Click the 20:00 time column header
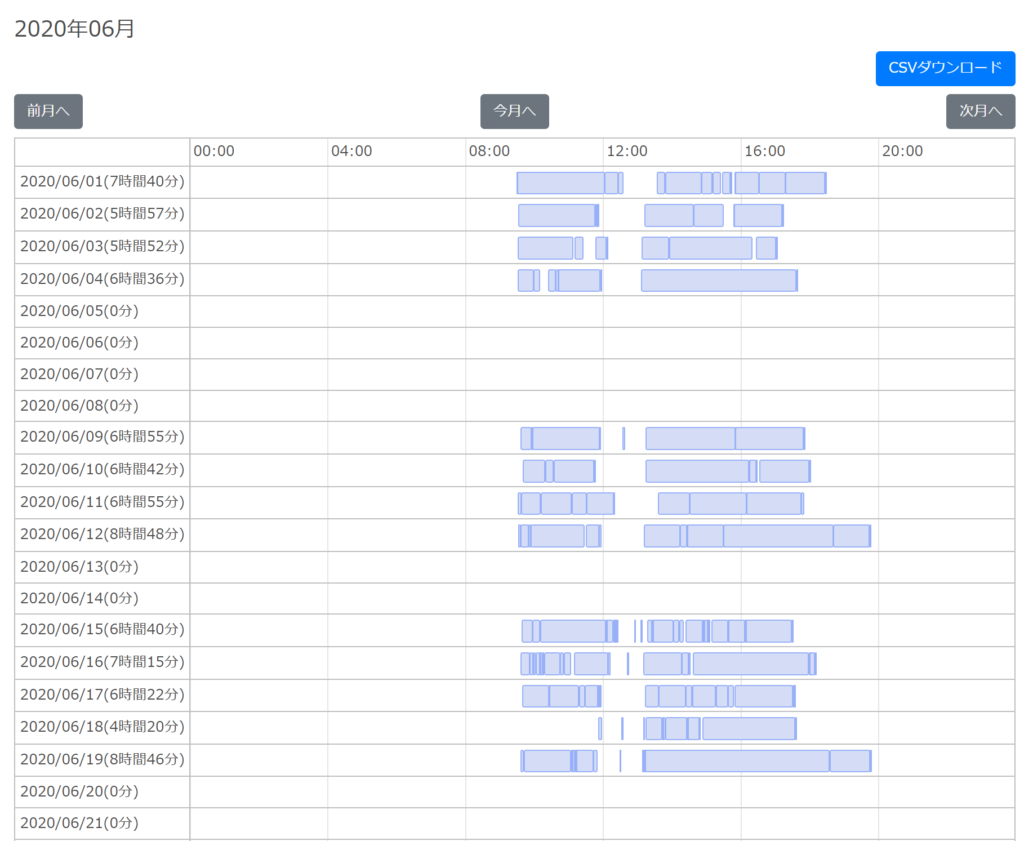 tap(903, 151)
